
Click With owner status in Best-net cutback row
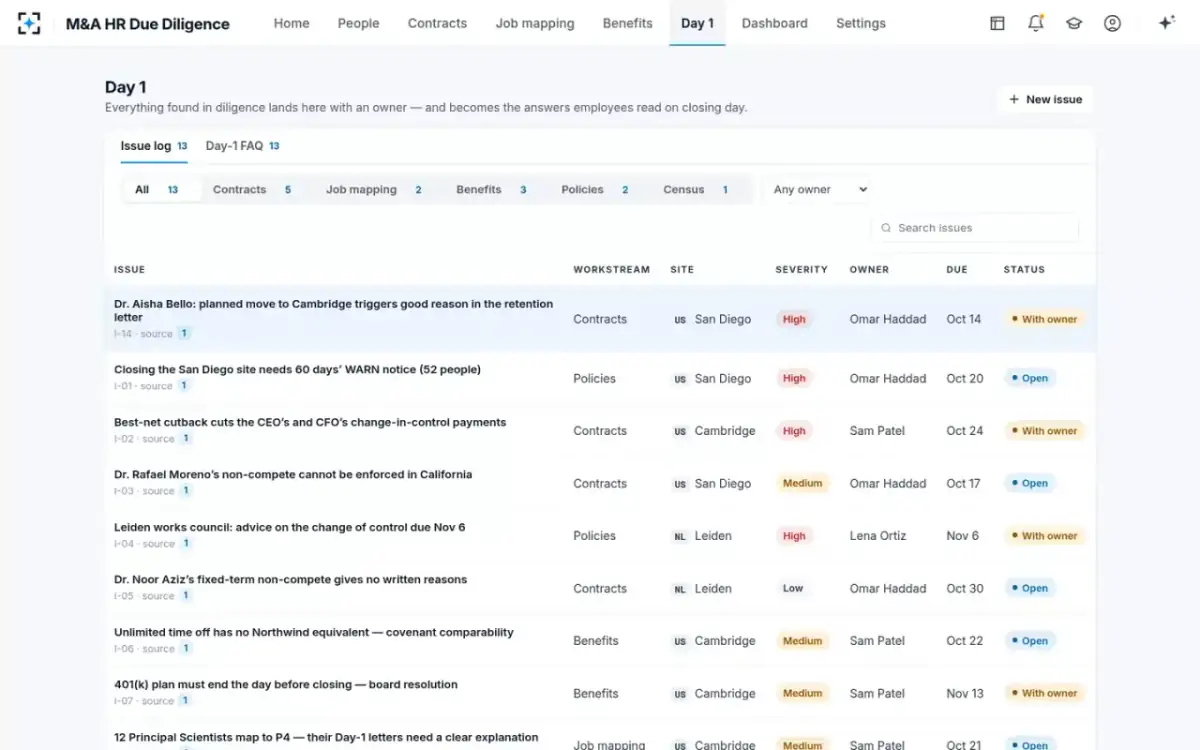pos(1044,431)
